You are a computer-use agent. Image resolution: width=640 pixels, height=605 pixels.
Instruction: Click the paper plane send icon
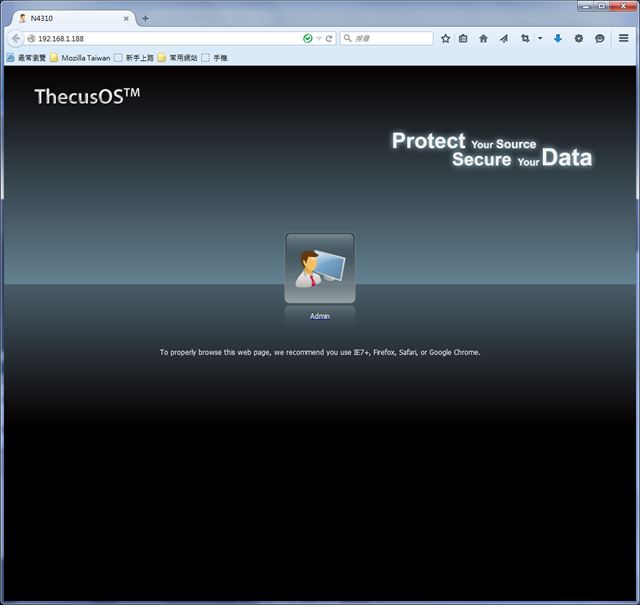[504, 38]
